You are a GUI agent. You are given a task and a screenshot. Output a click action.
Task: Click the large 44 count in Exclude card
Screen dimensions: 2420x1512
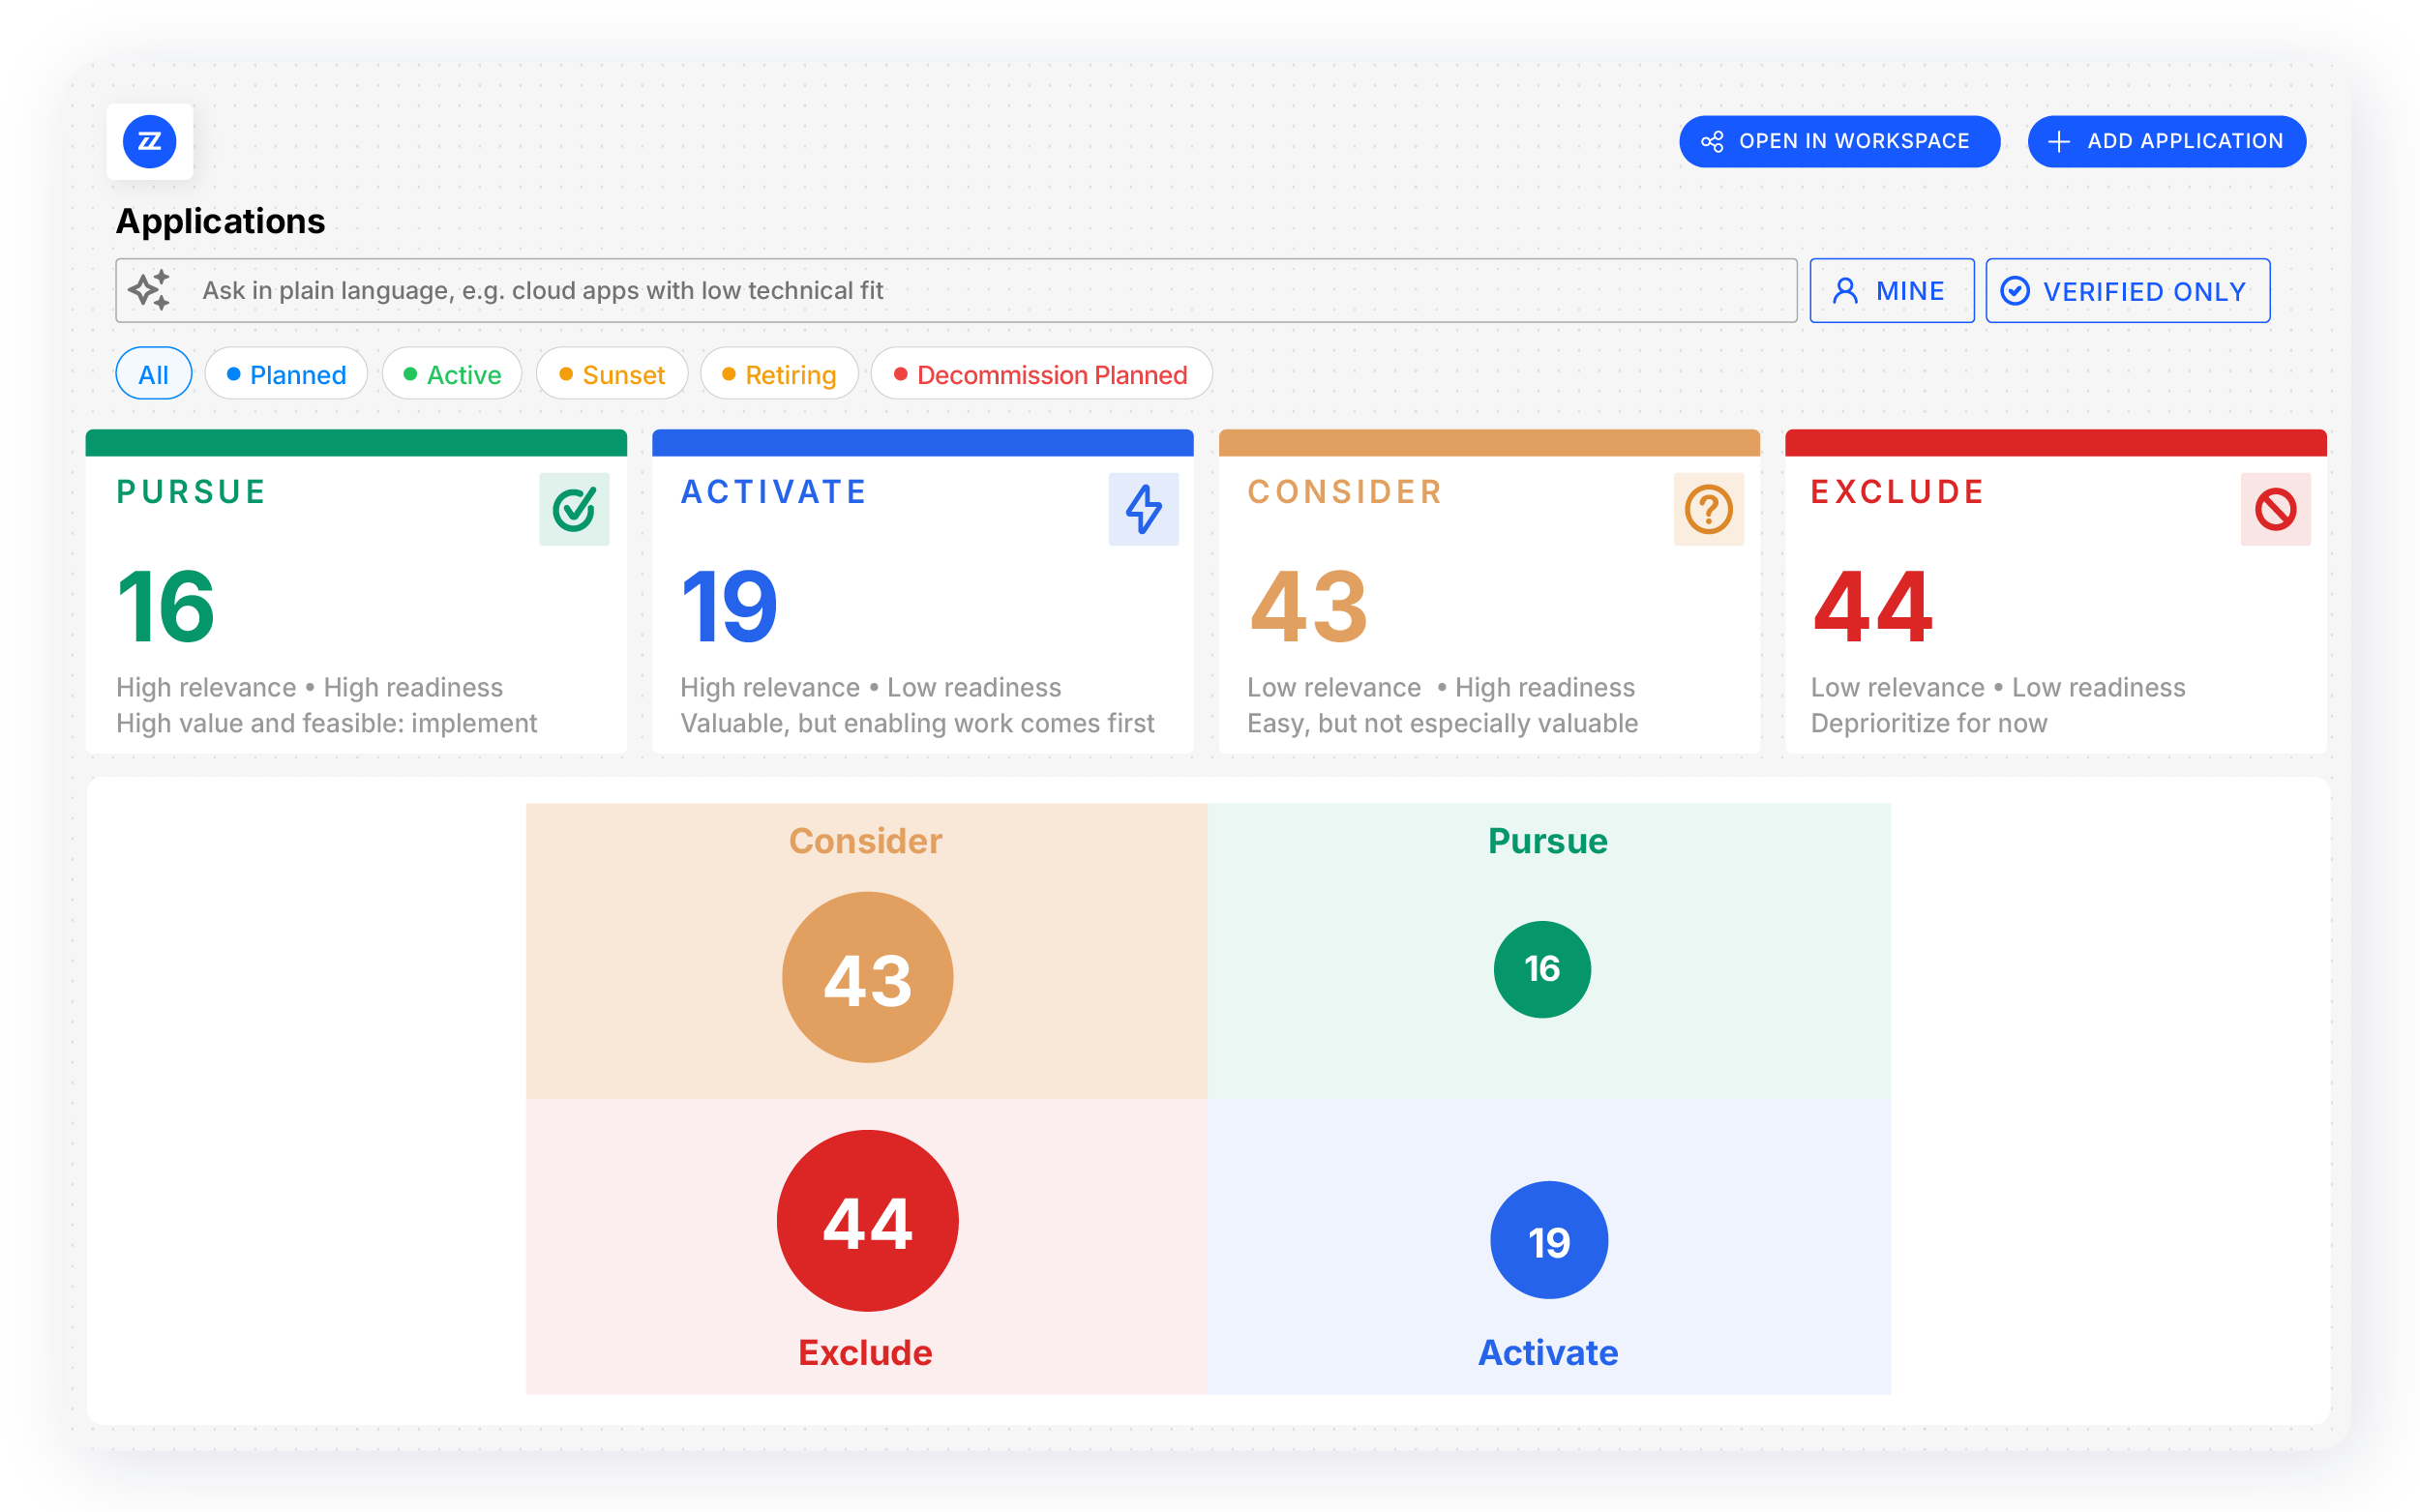(x=1873, y=607)
